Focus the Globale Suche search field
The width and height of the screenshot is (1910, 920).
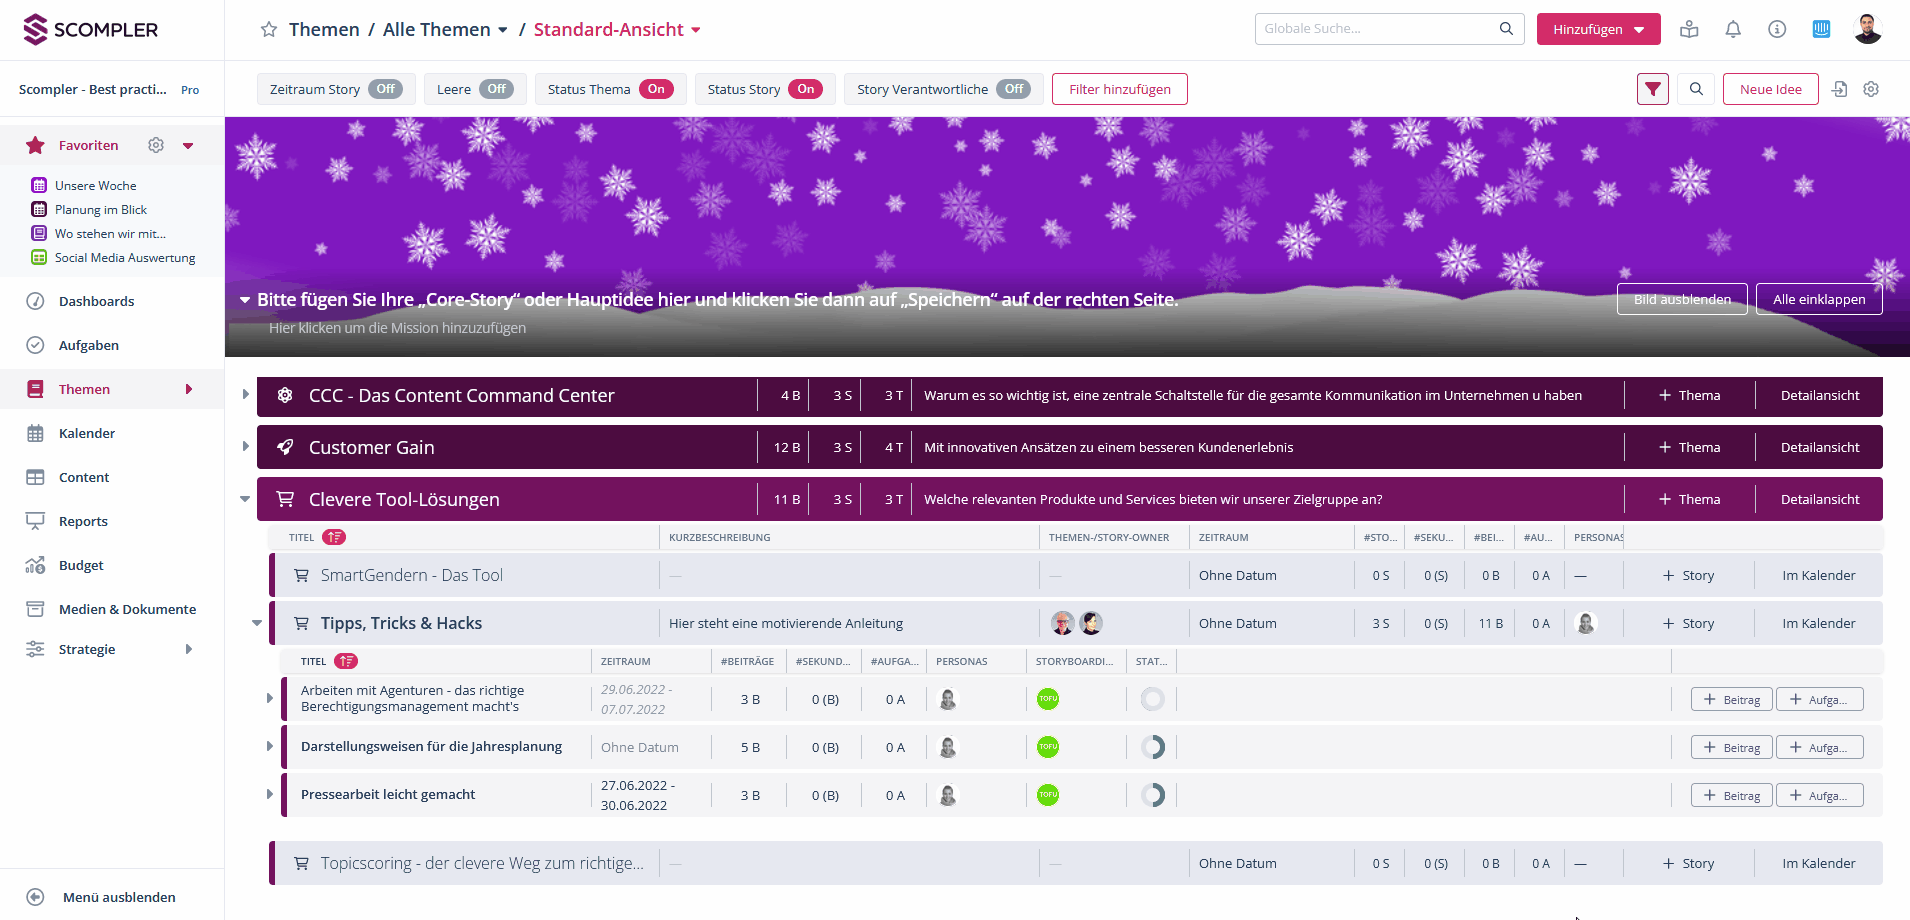1378,29
